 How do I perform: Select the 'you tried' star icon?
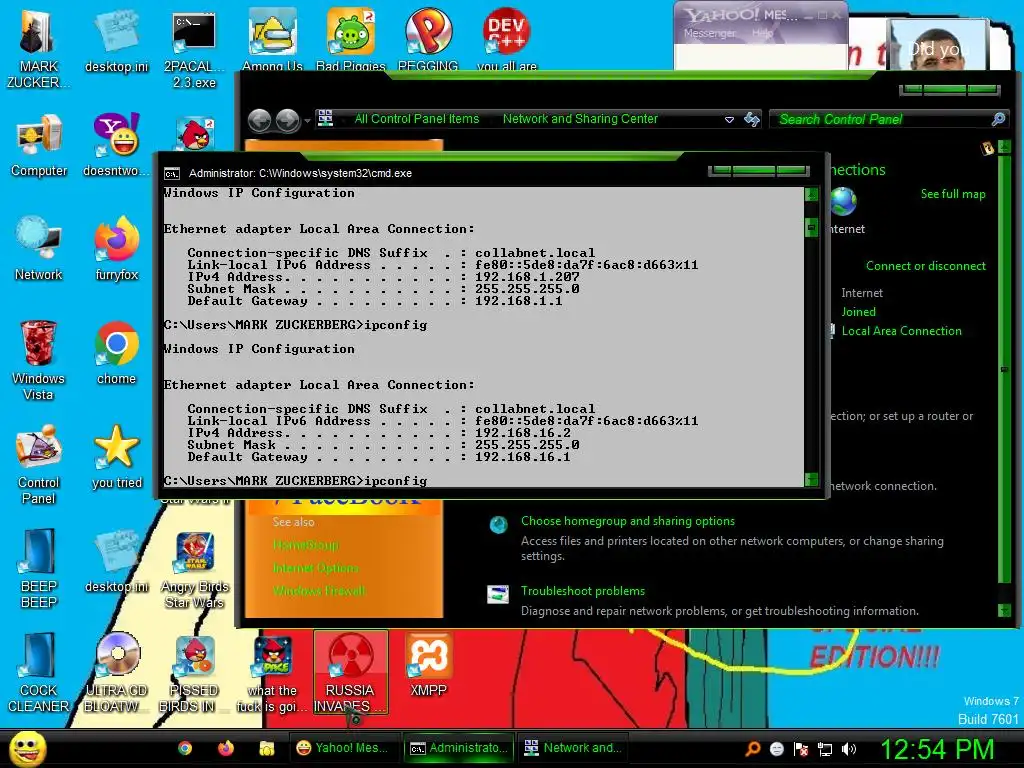[116, 456]
